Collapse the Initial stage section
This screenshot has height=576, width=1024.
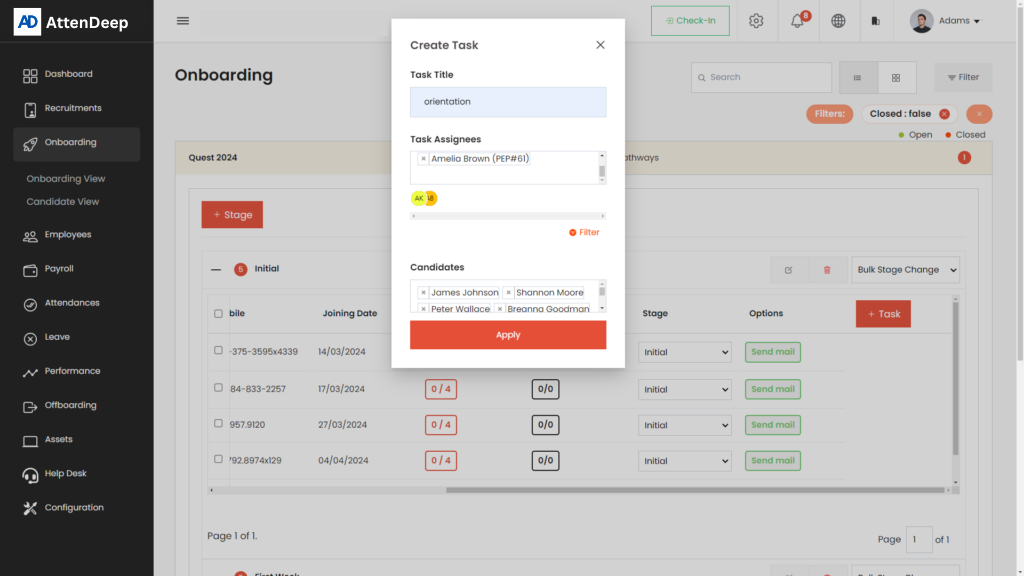coord(216,269)
